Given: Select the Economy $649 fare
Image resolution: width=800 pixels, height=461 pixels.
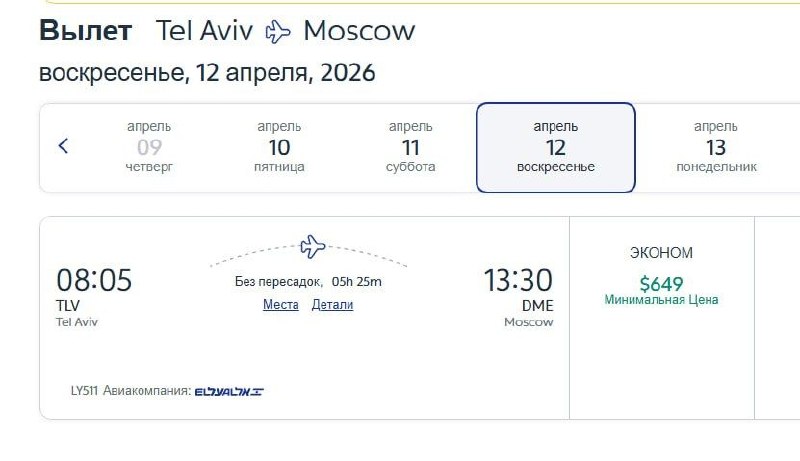Looking at the screenshot, I should 661,284.
